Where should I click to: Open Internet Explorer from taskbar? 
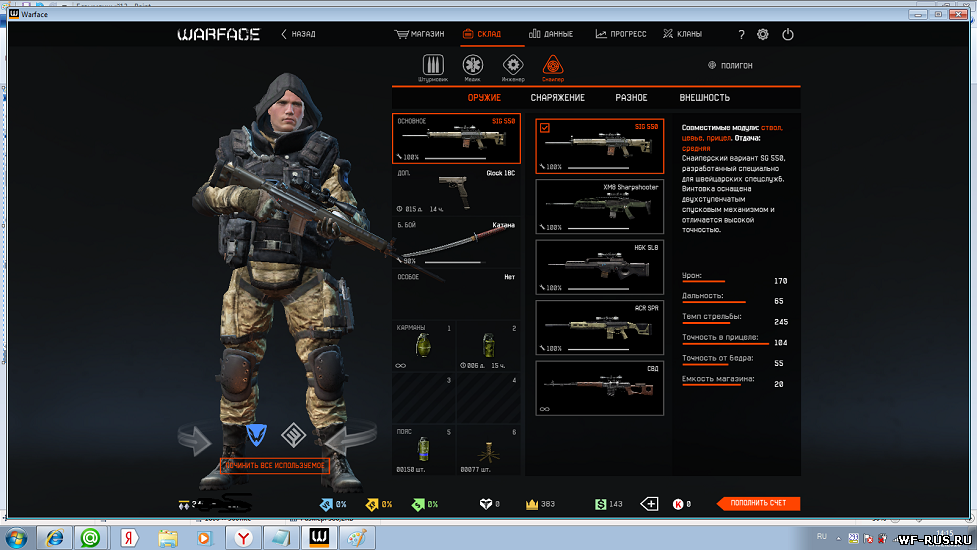pos(54,538)
